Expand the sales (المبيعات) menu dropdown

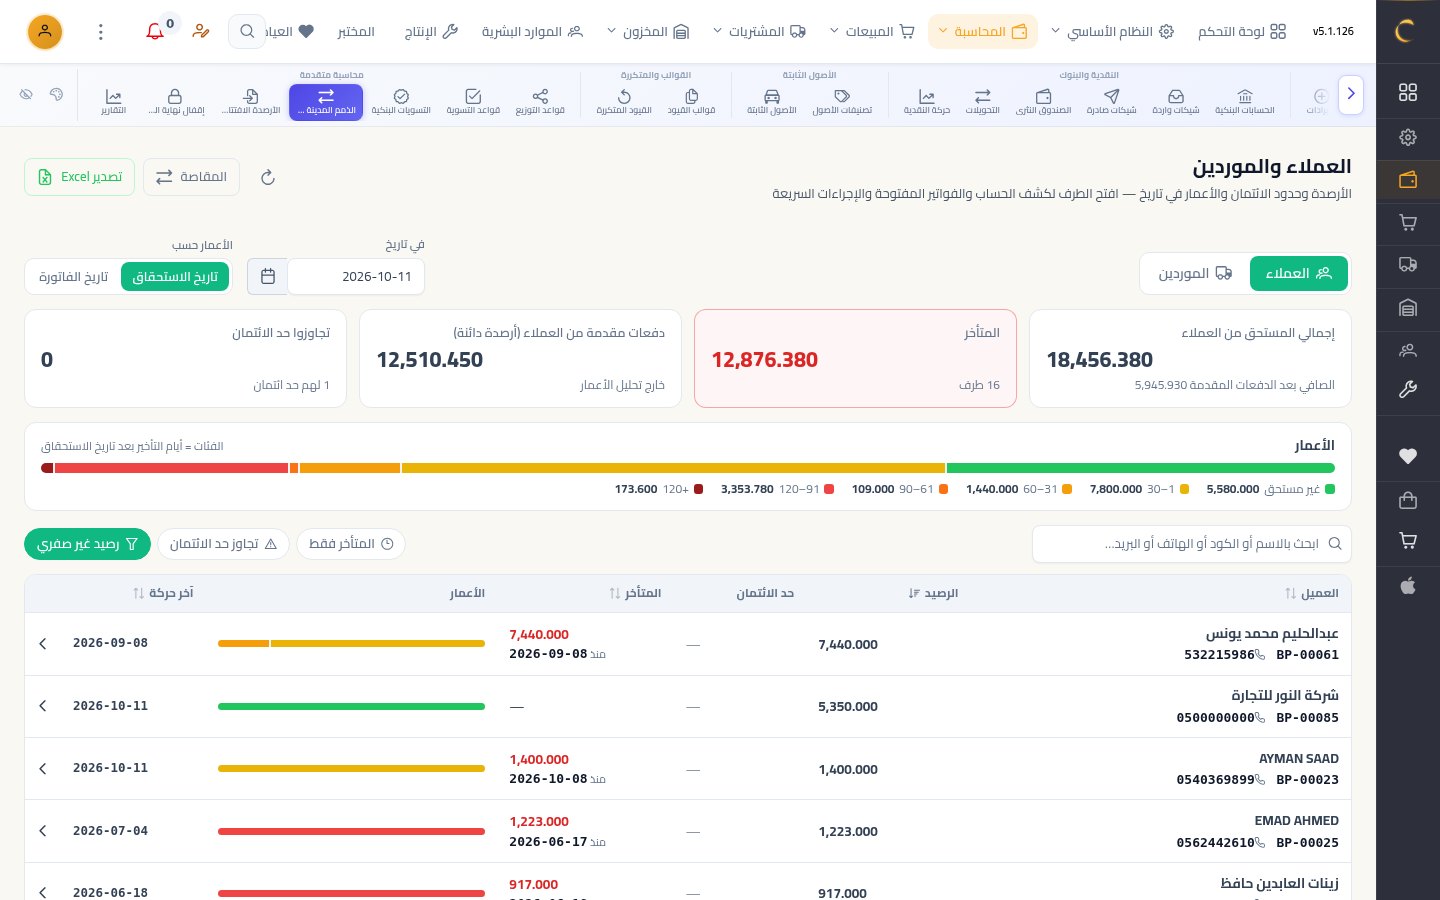[x=873, y=32]
